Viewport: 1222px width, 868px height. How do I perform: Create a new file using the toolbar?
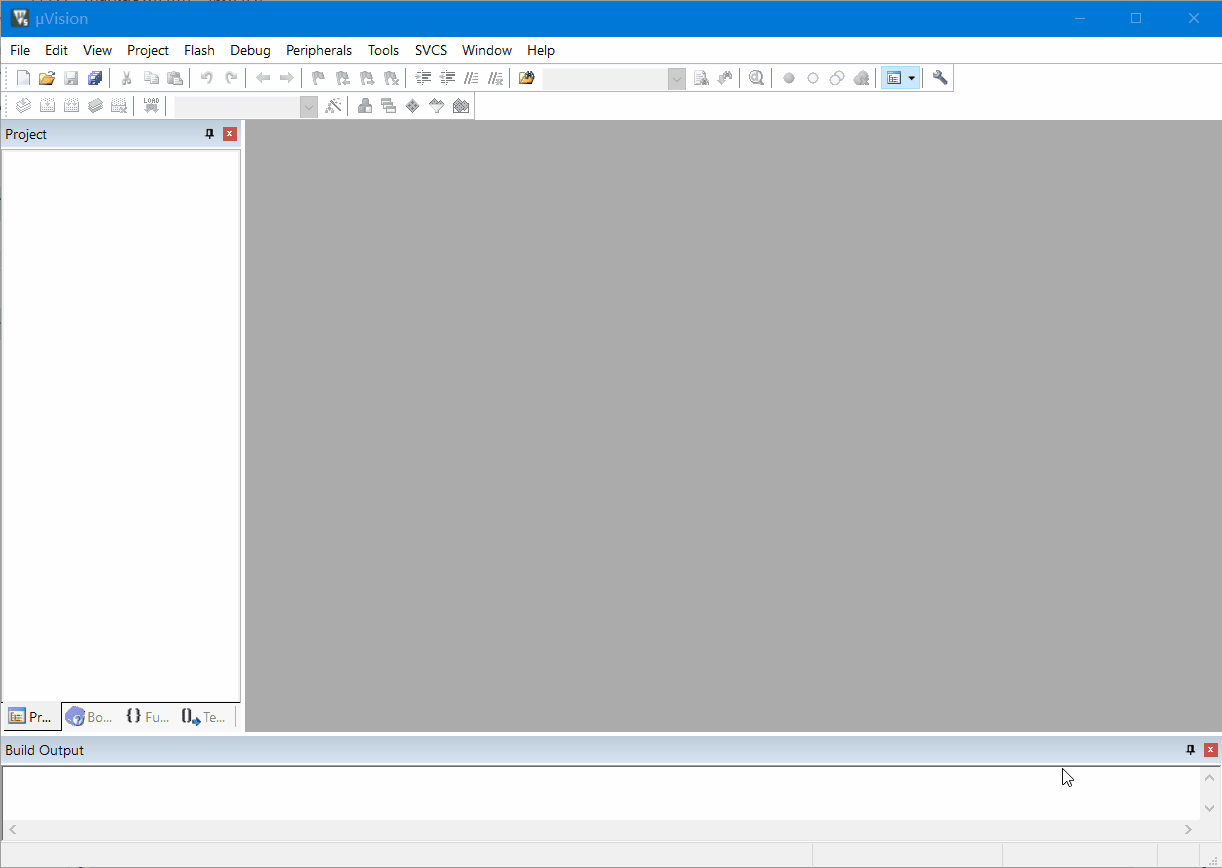[23, 78]
